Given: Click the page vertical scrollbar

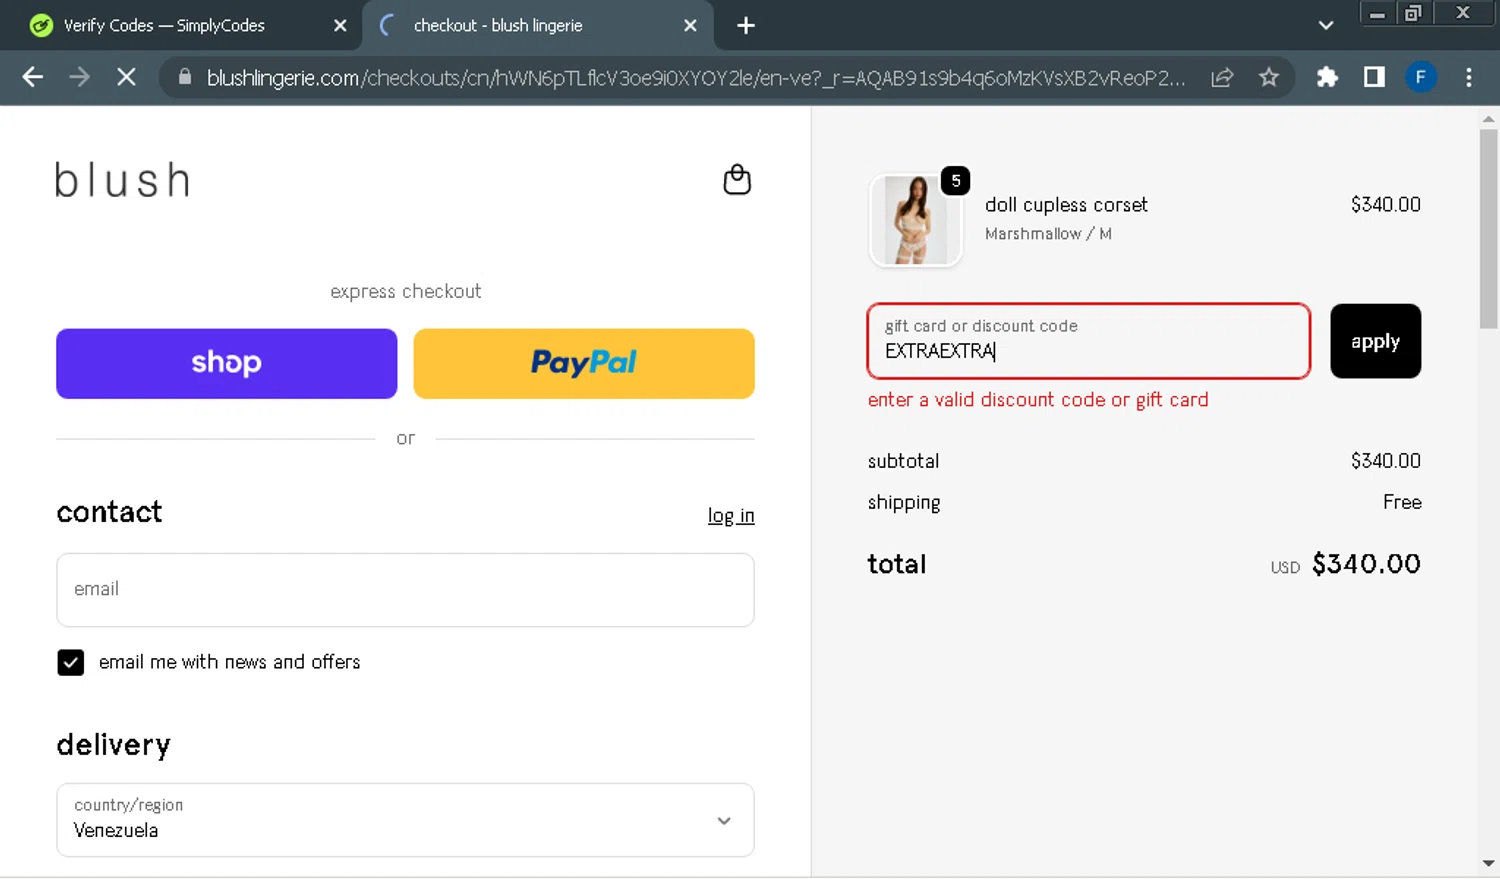Looking at the screenshot, I should coord(1488,228).
